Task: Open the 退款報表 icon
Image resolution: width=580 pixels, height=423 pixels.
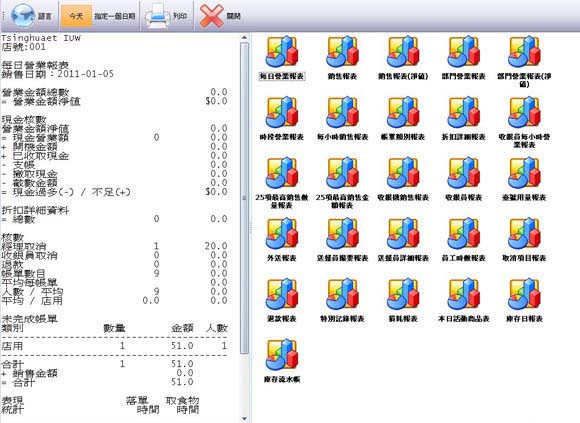Action: [281, 300]
